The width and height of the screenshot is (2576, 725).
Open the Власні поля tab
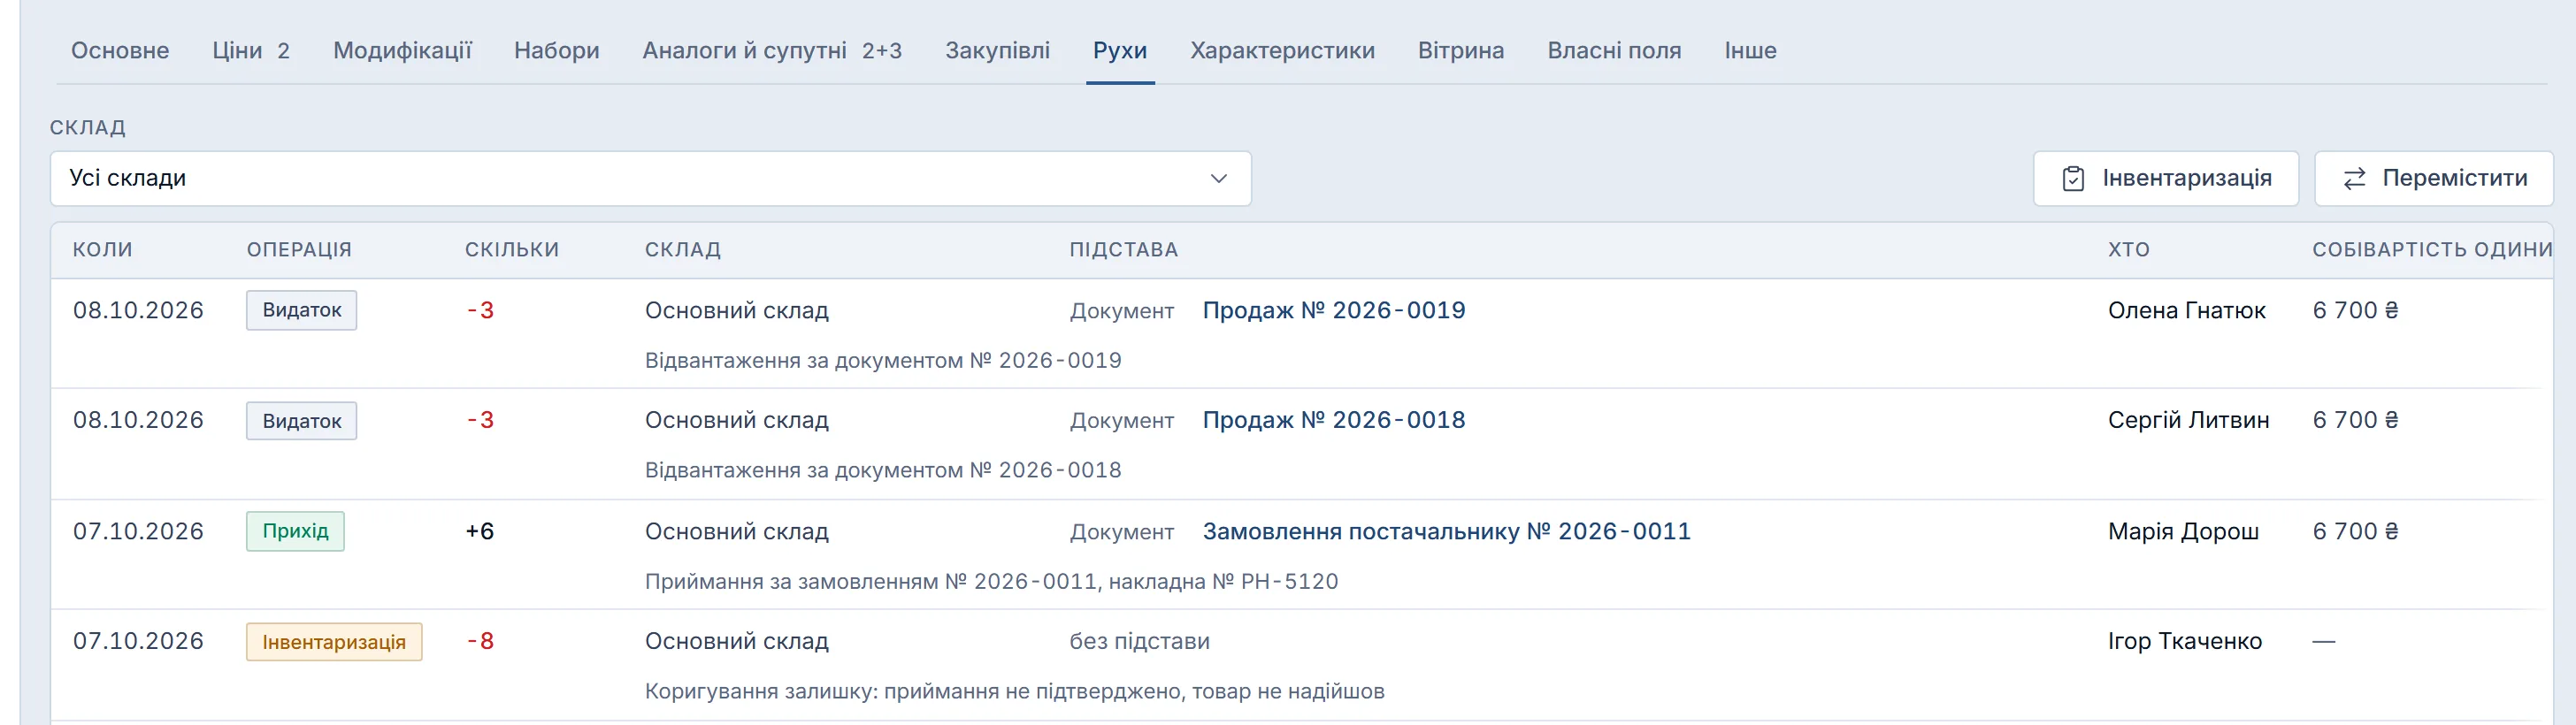pyautogui.click(x=1614, y=51)
